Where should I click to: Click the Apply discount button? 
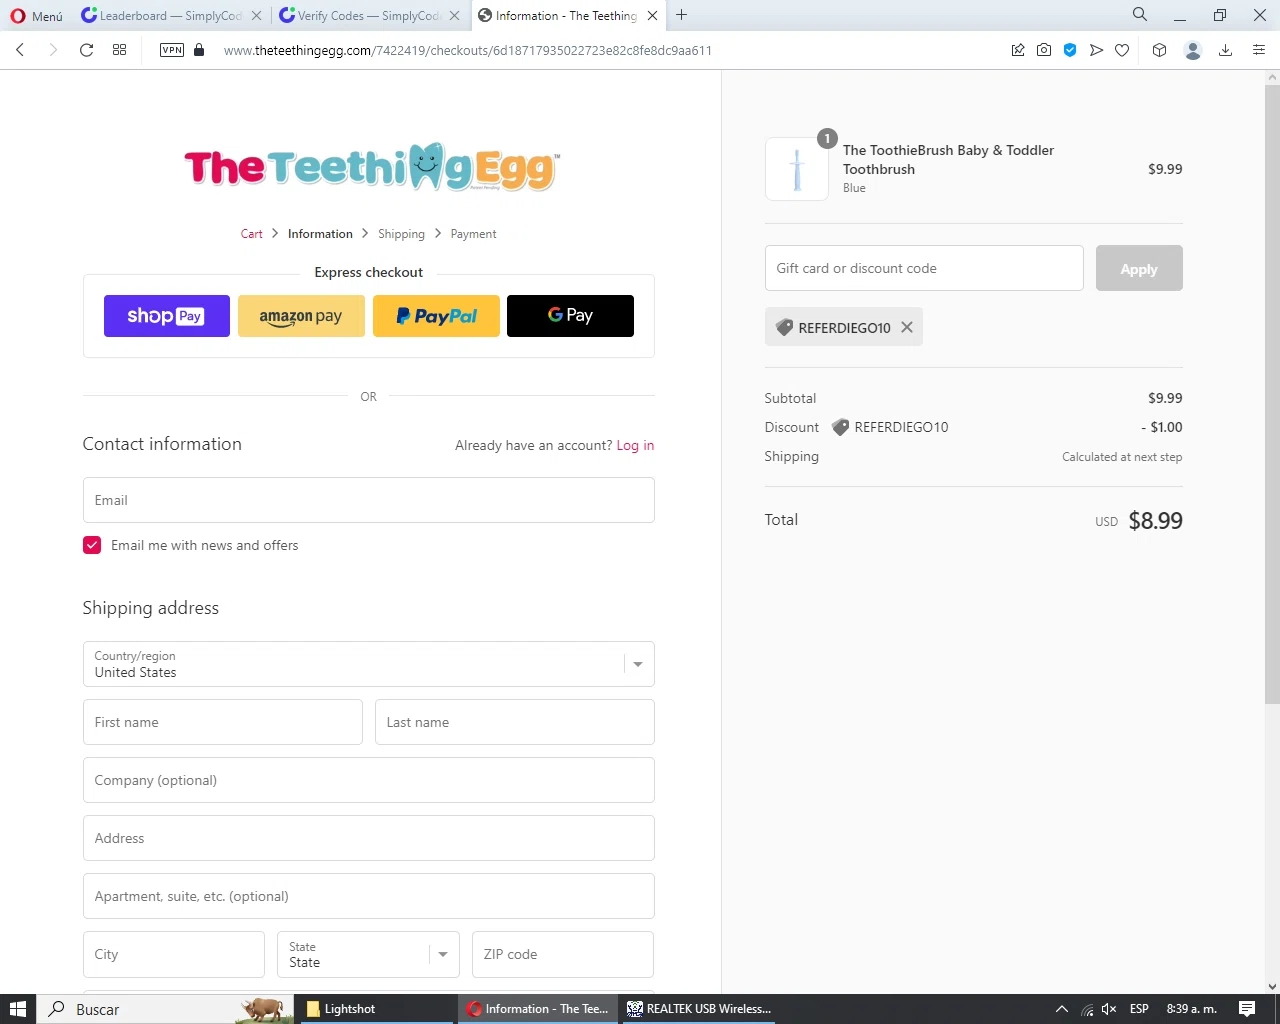pyautogui.click(x=1139, y=268)
